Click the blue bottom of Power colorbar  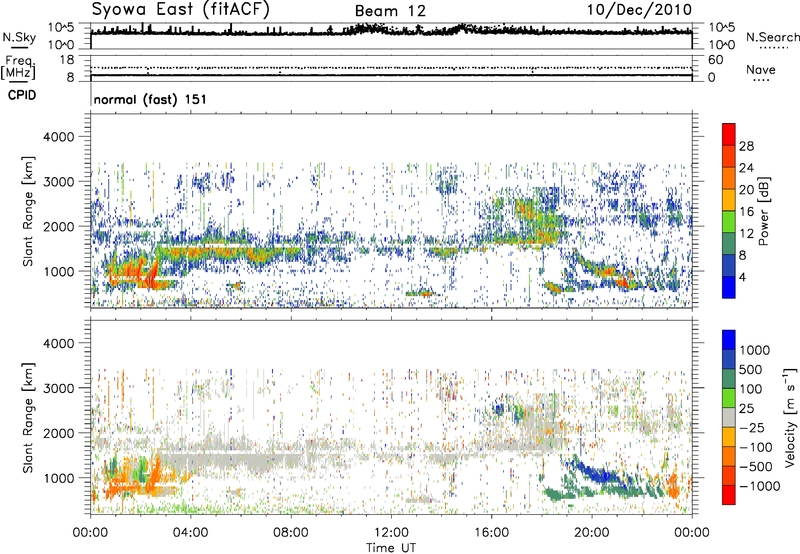[x=729, y=287]
